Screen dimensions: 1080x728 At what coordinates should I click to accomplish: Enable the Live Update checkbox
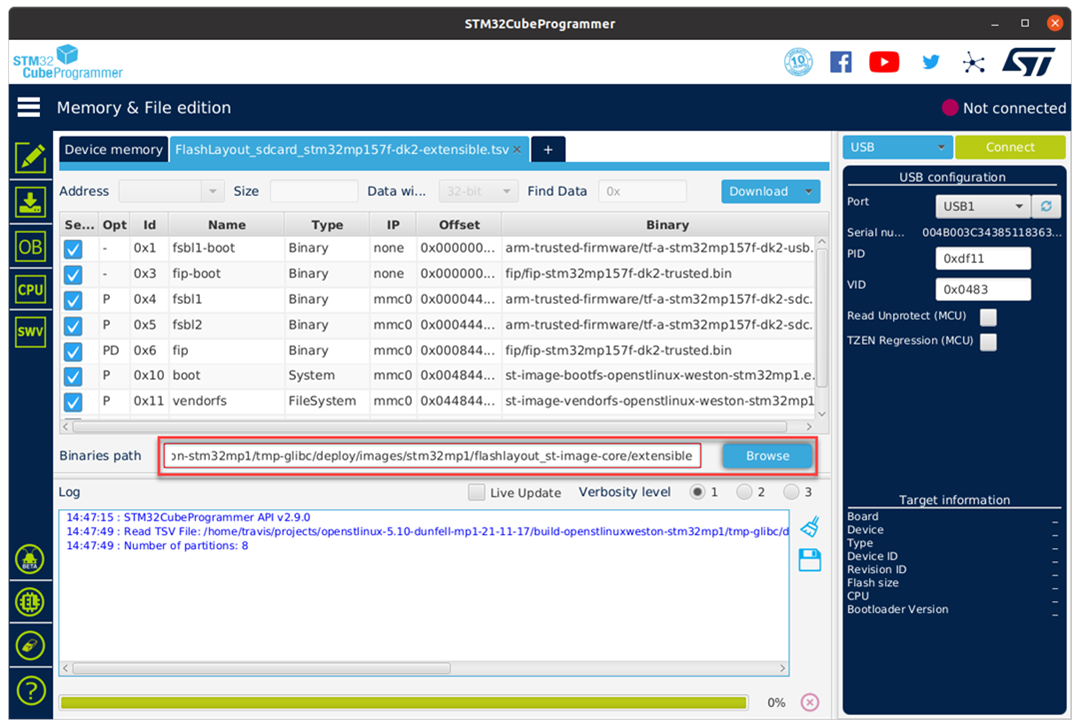pyautogui.click(x=477, y=492)
